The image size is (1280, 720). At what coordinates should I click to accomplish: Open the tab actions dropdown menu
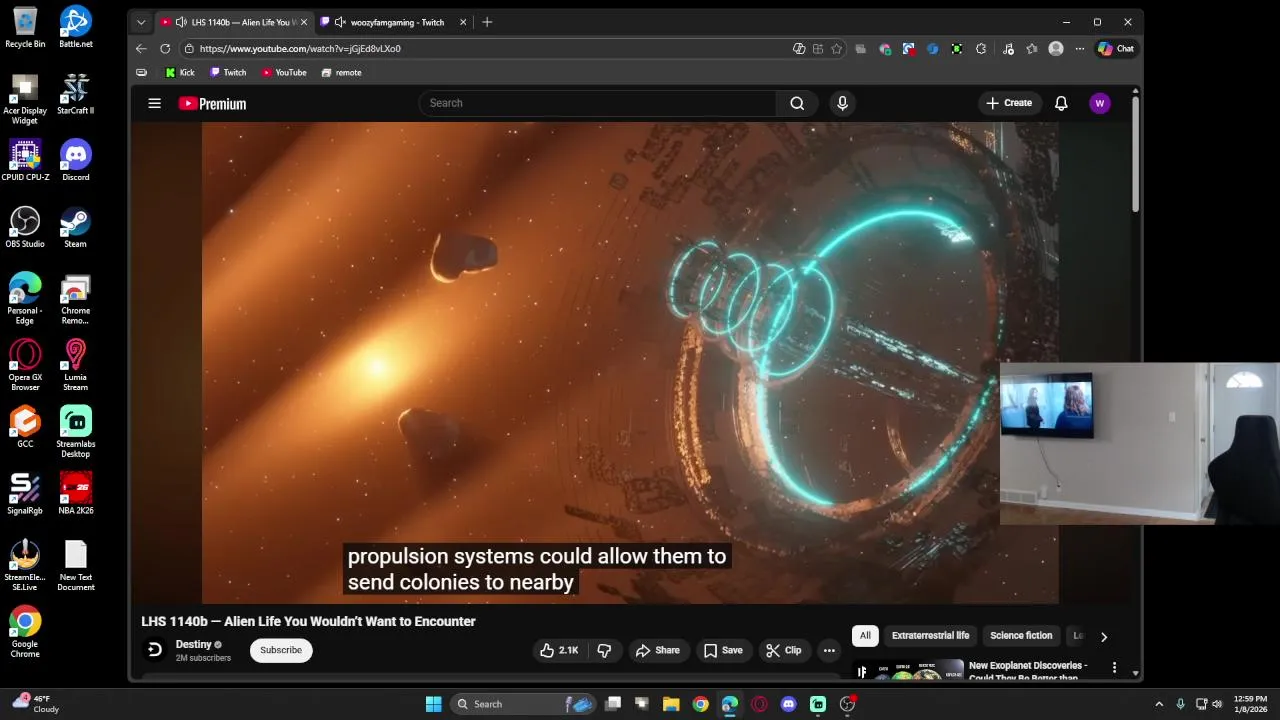pos(141,22)
